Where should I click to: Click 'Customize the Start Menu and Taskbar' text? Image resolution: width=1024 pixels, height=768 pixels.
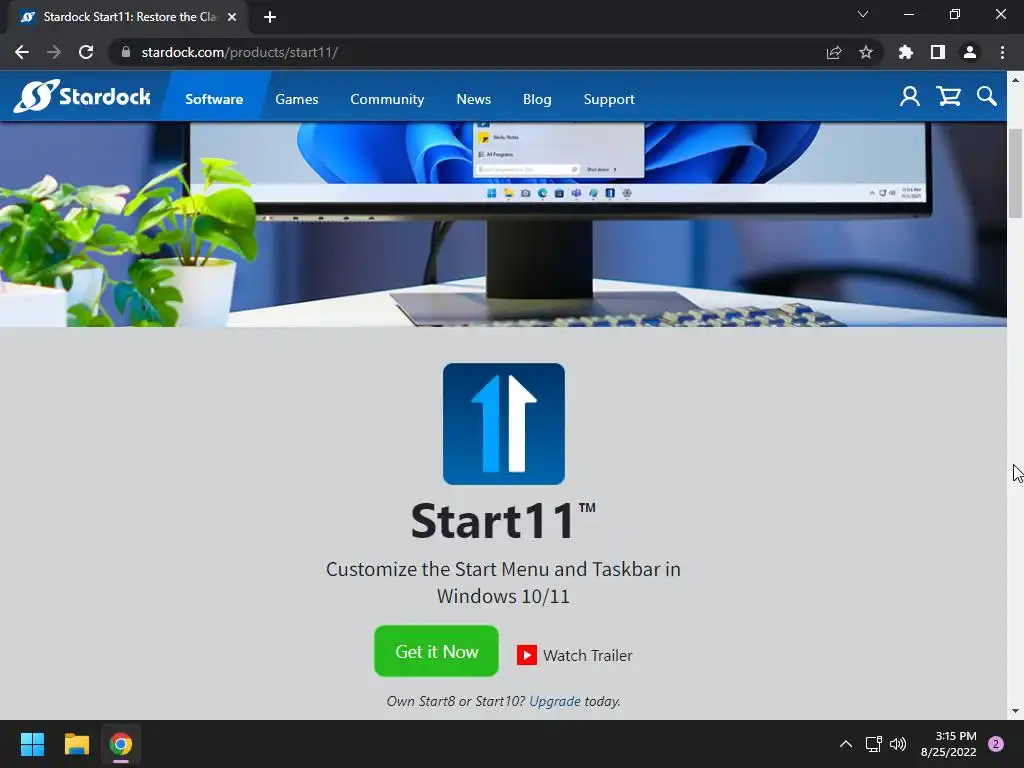(503, 583)
